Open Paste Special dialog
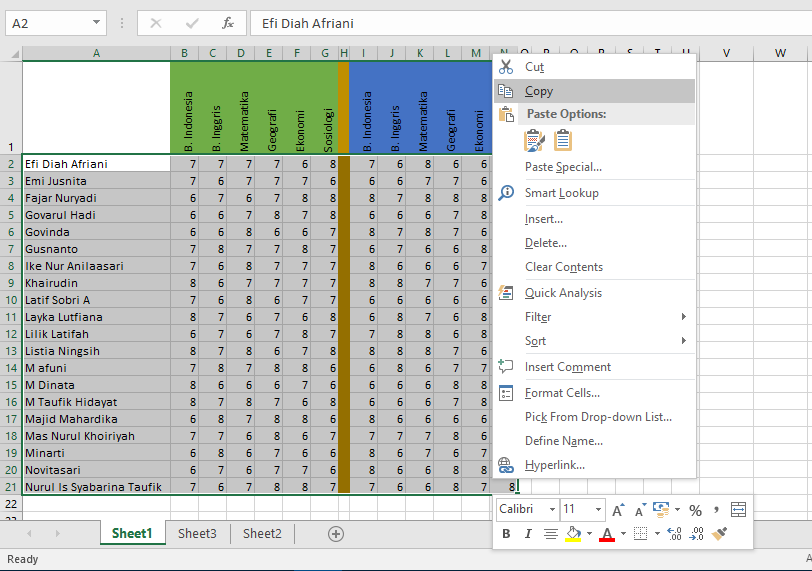Screen dimensions: 812x571 coord(594,167)
